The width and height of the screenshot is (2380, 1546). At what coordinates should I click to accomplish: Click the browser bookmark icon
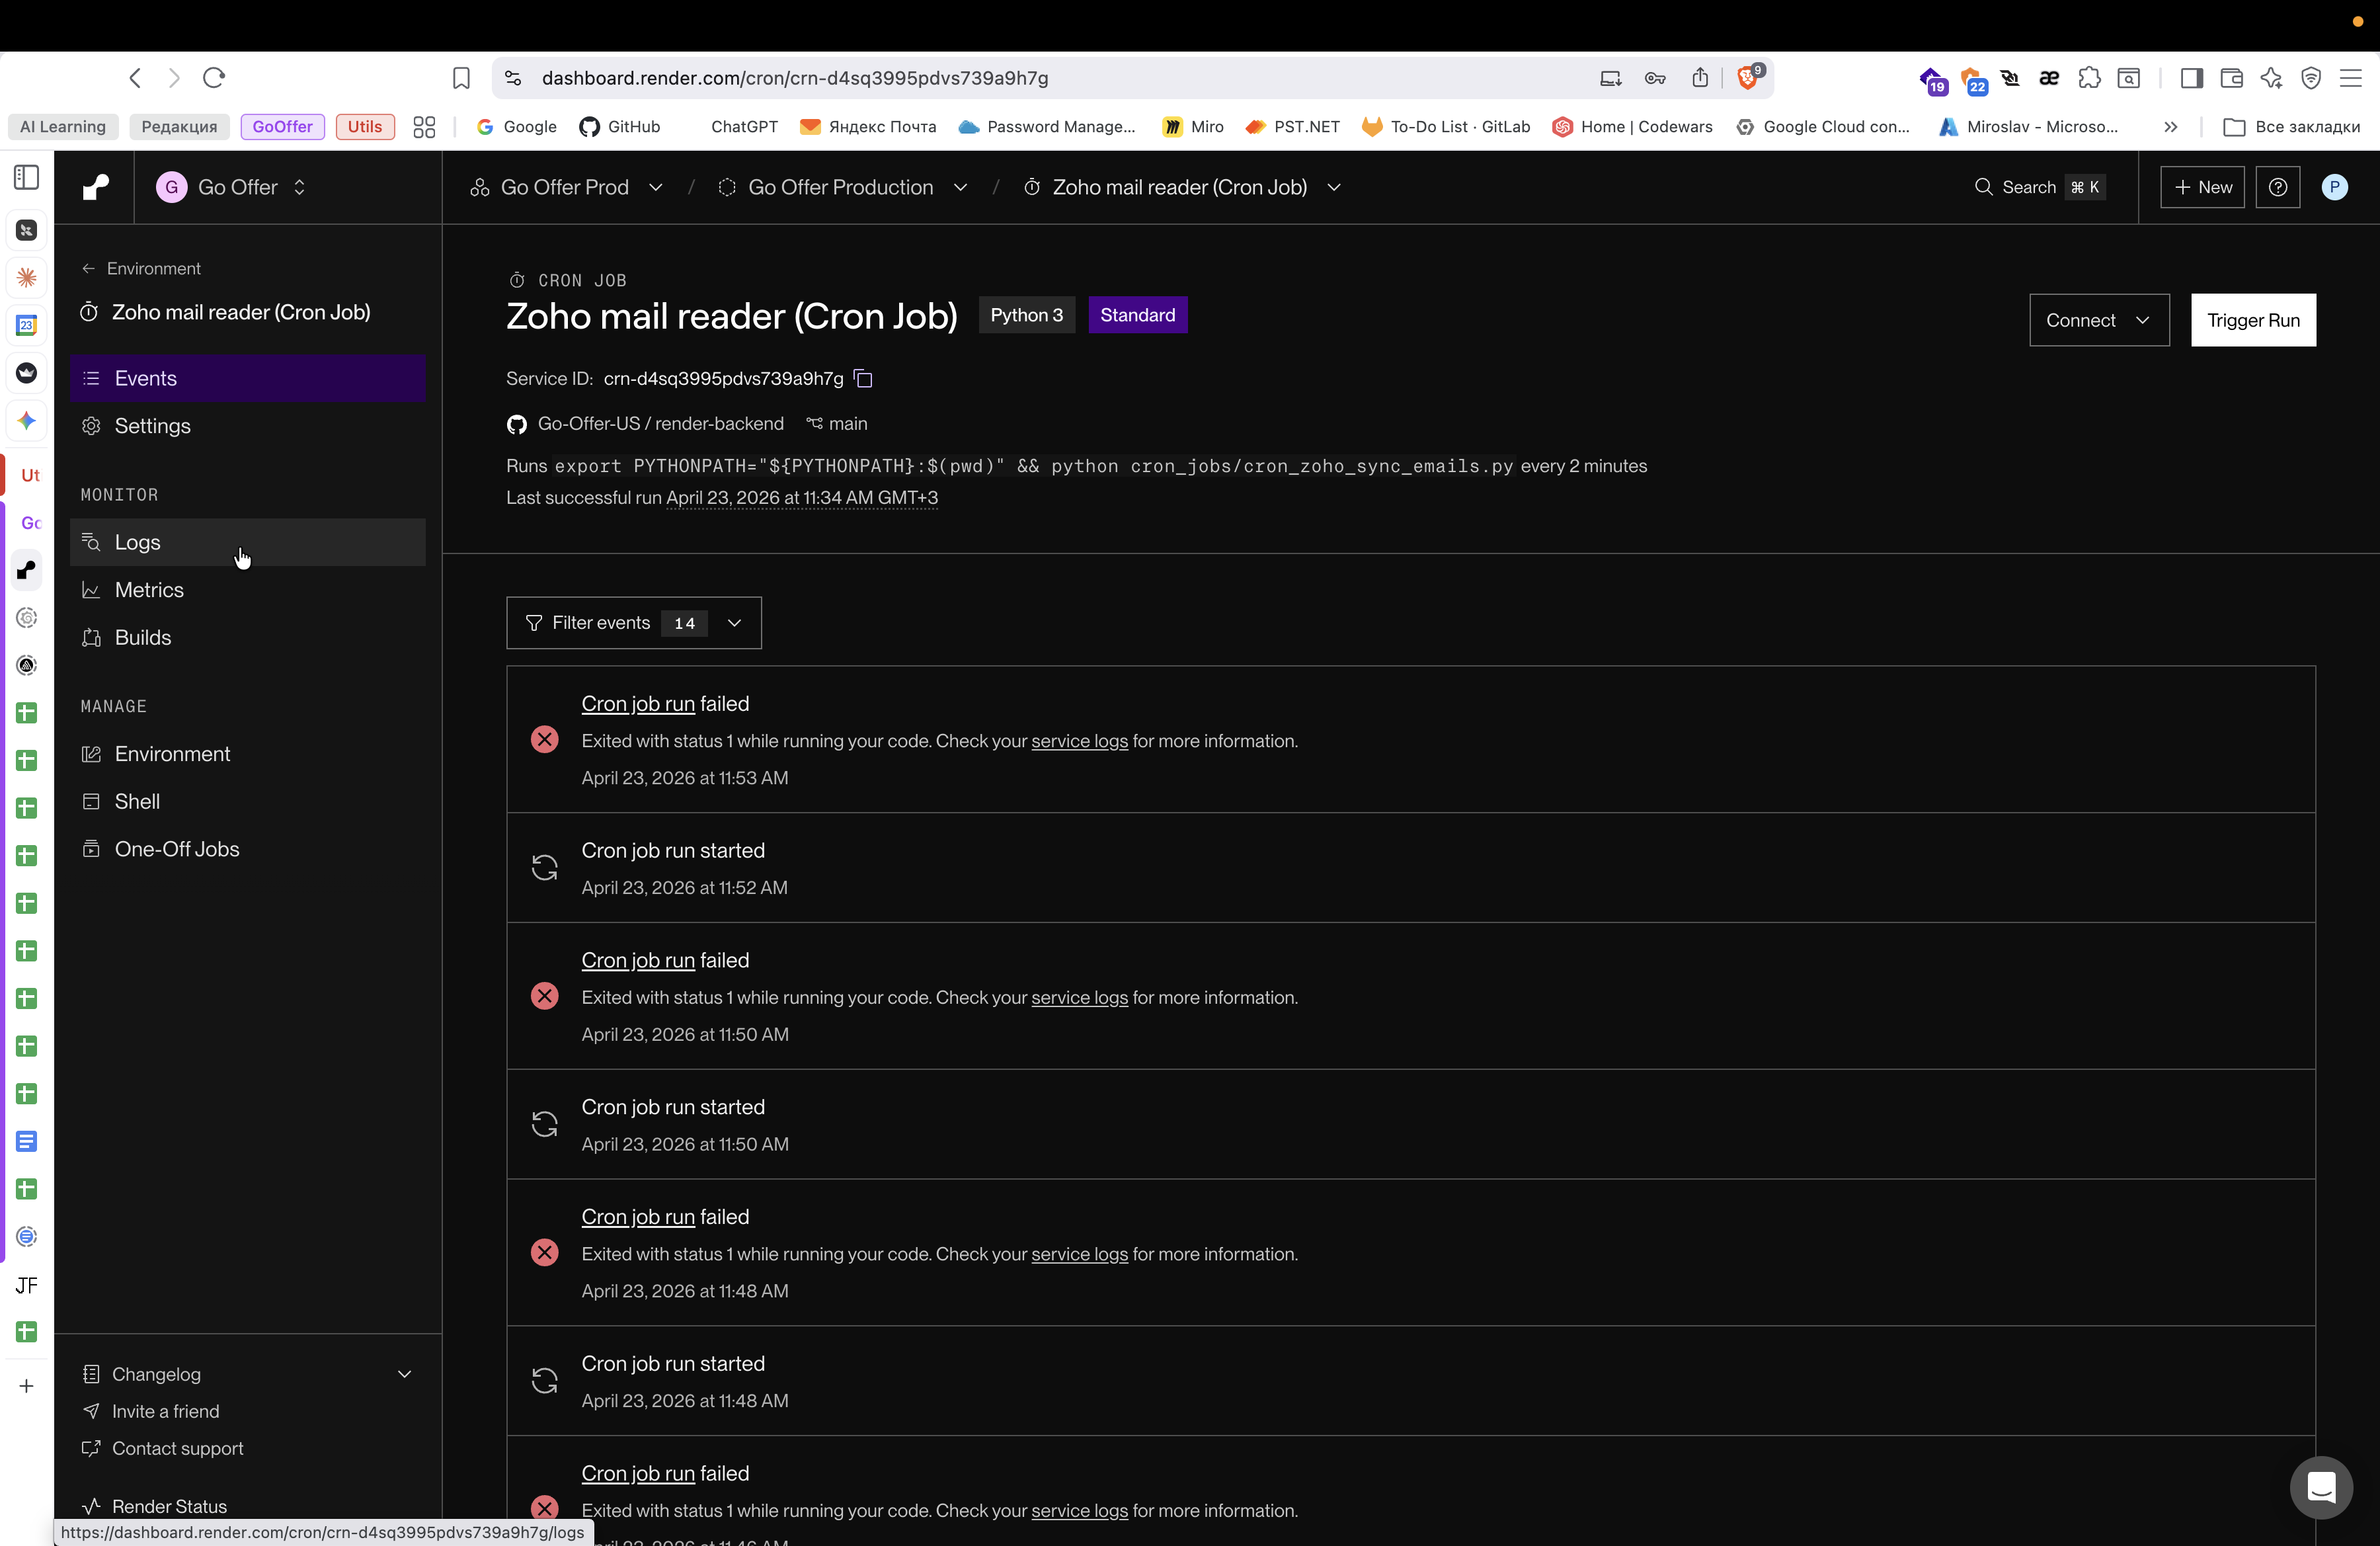coord(461,78)
